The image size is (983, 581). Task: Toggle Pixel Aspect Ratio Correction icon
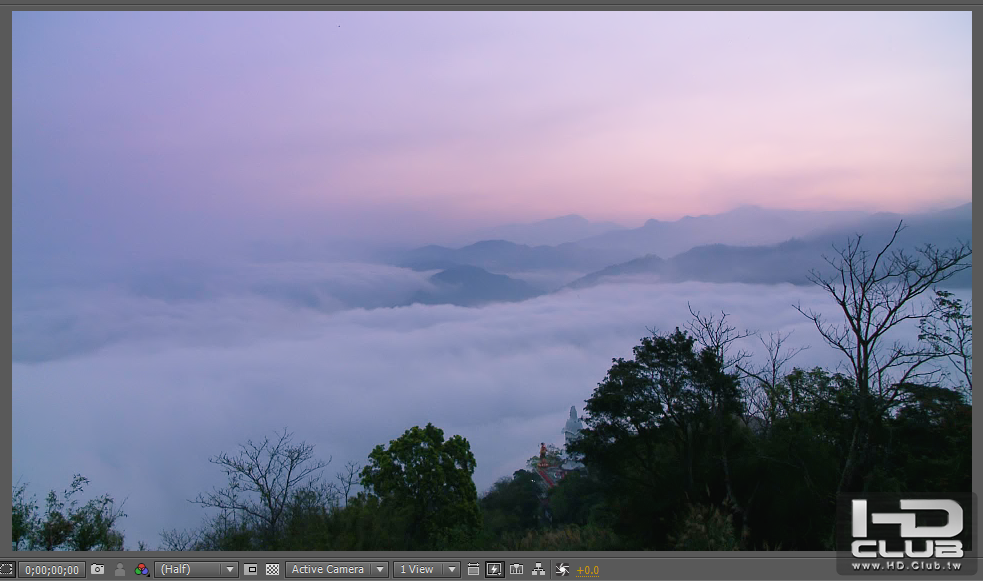pyautogui.click(x=473, y=569)
